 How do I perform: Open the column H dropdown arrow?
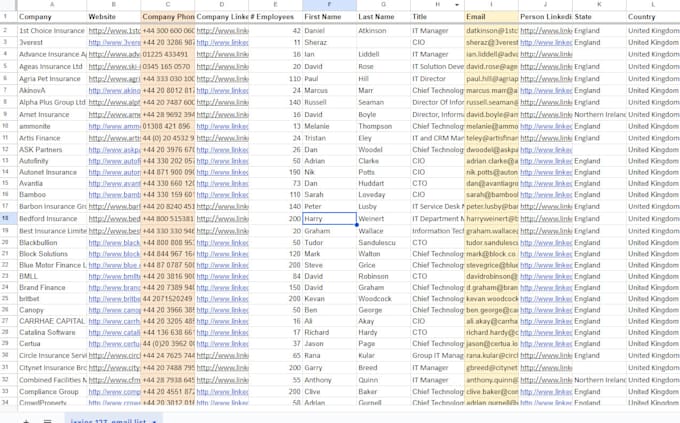457,5
